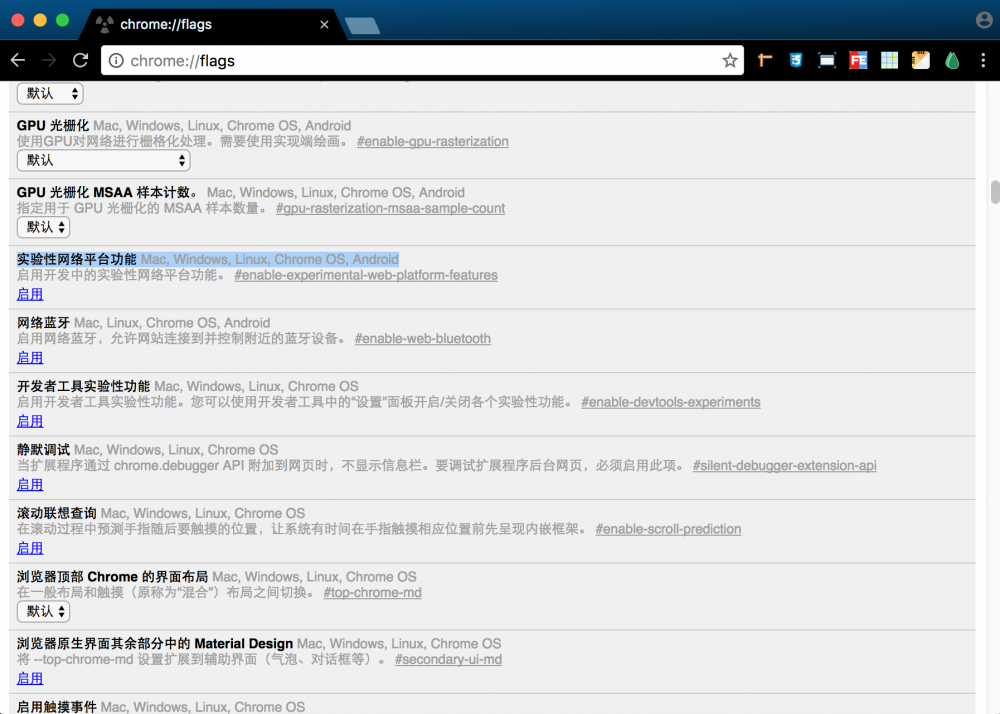The image size is (1000, 714).
Task: Click the highlighted 实验性网络平台功能 title
Action: click(77, 259)
